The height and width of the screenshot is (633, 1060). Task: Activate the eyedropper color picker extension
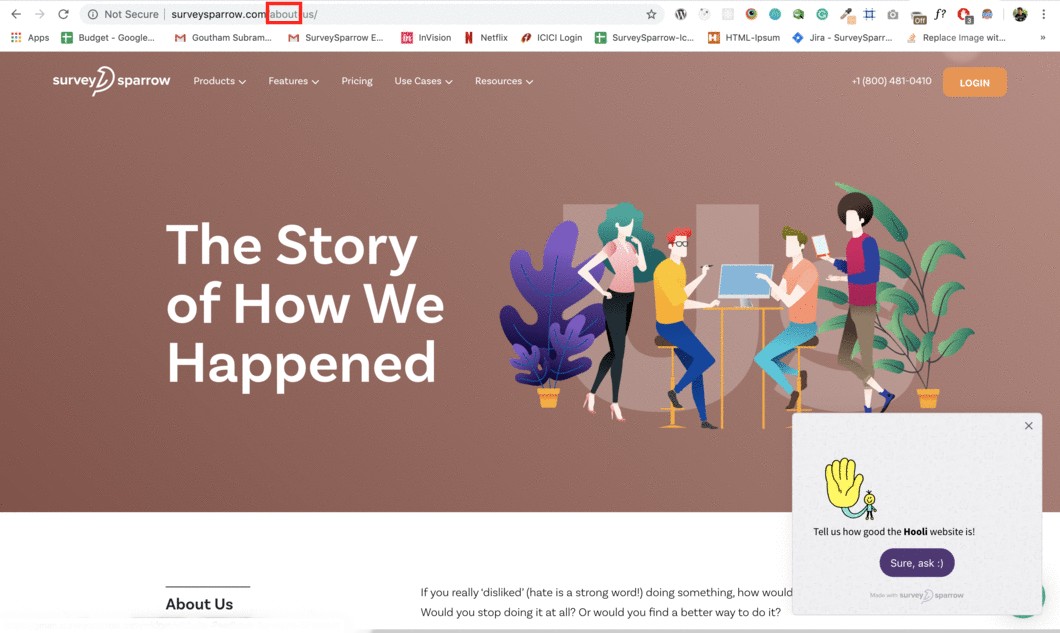click(846, 14)
